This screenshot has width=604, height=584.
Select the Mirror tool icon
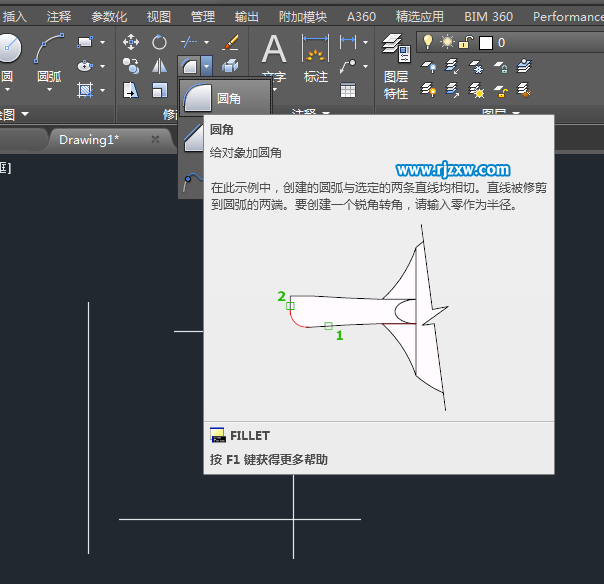pyautogui.click(x=159, y=66)
